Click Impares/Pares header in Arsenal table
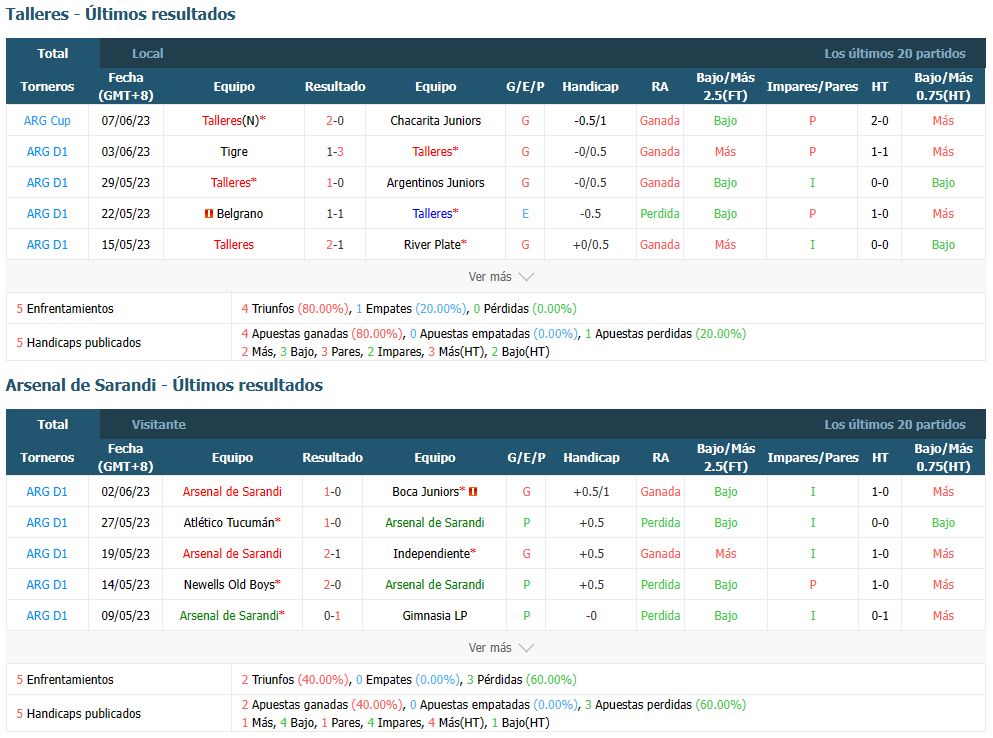Screen dimensions: 993x738 coord(813,457)
